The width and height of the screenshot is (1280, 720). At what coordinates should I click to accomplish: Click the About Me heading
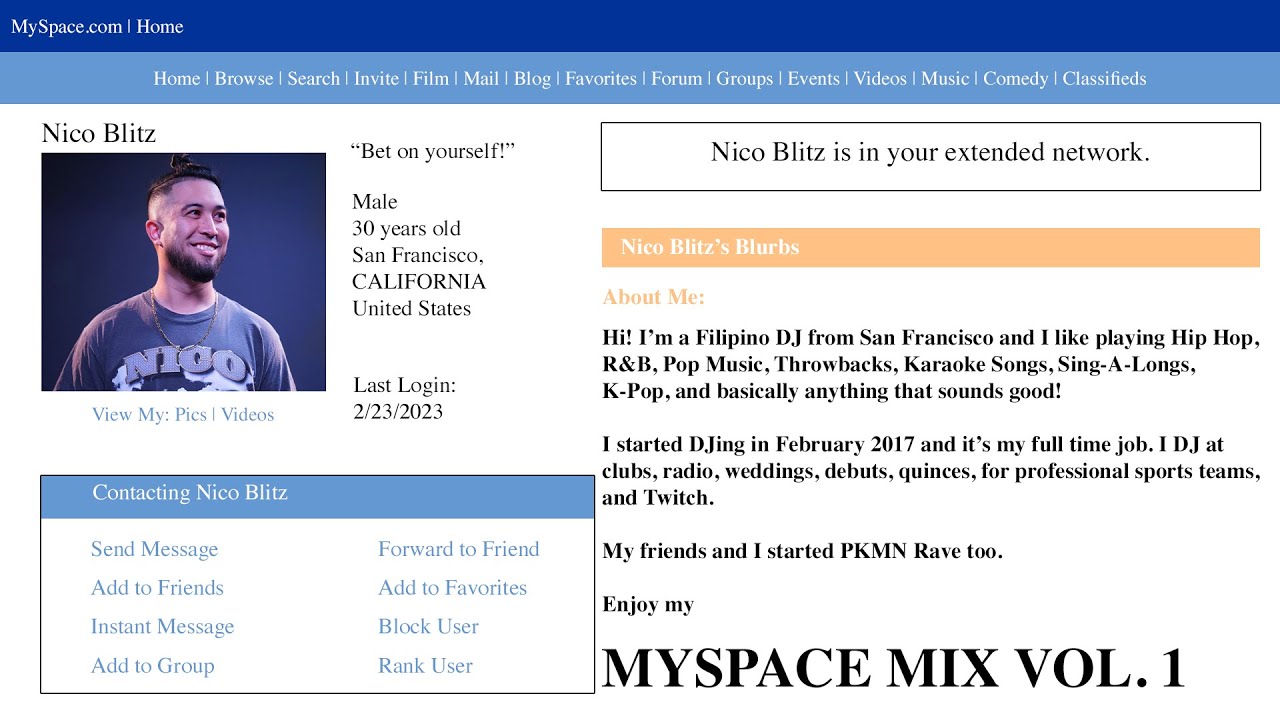[654, 297]
